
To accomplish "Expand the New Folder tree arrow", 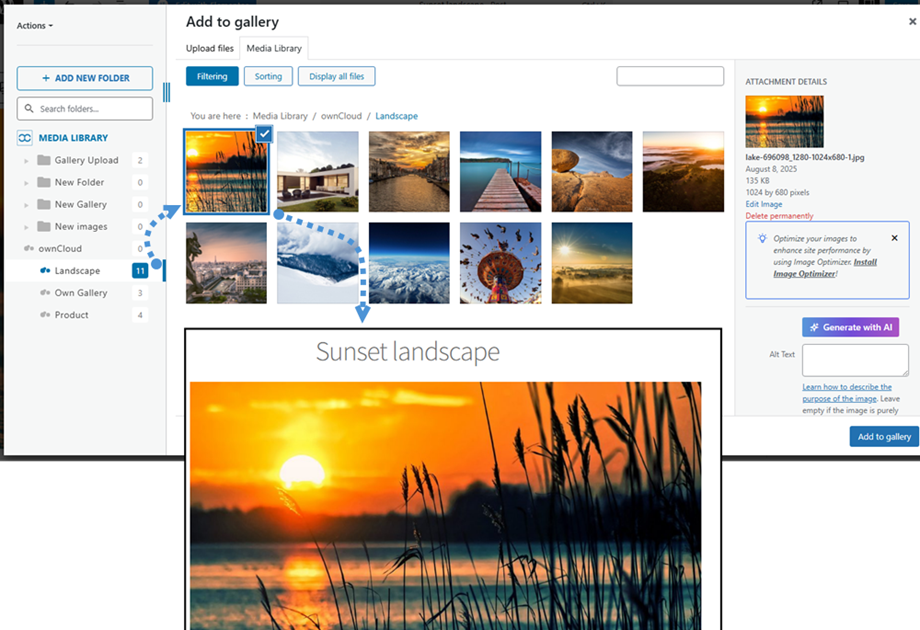I will tap(27, 183).
